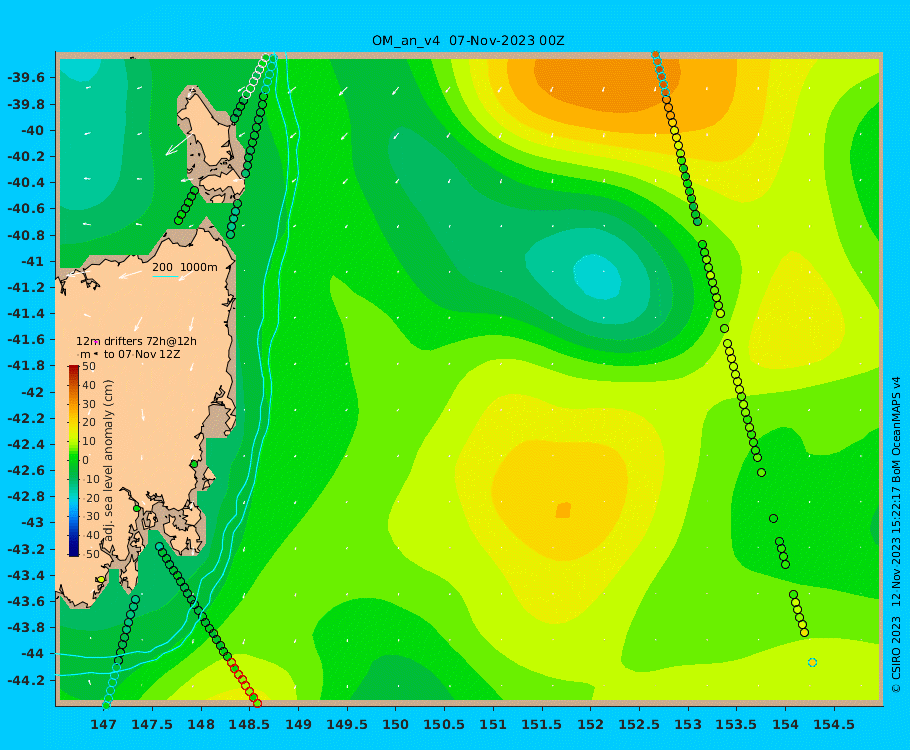Click longitude axis label 147
910x750 pixels.
click(x=103, y=724)
